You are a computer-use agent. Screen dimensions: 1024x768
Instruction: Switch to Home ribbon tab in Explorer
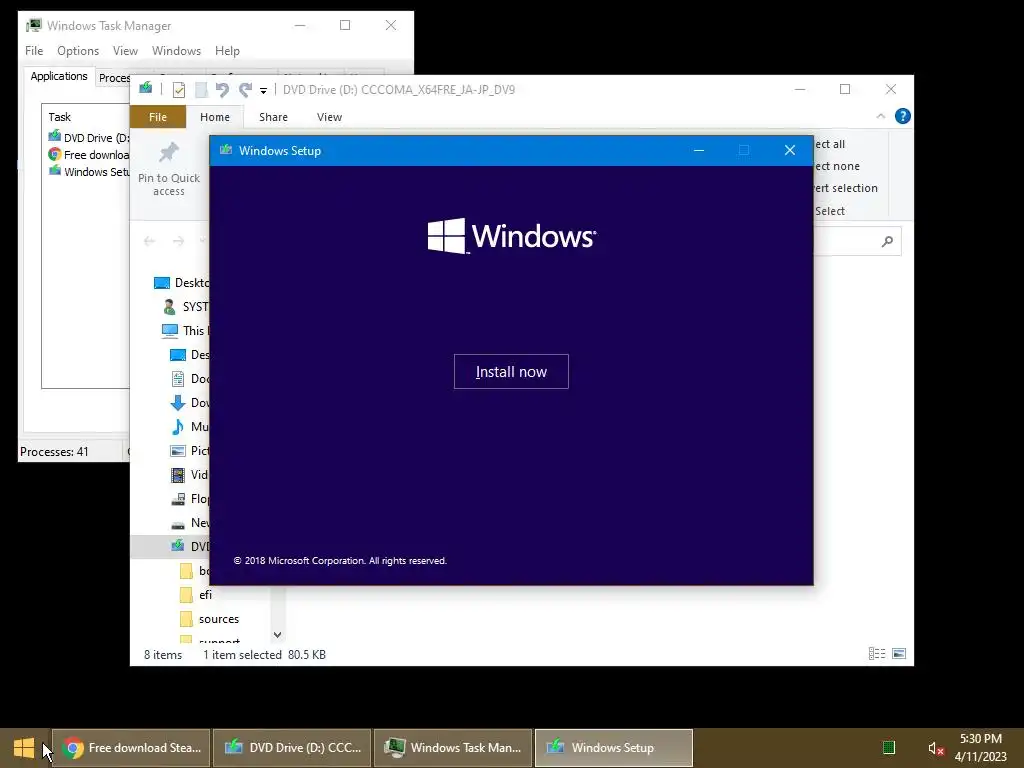215,117
